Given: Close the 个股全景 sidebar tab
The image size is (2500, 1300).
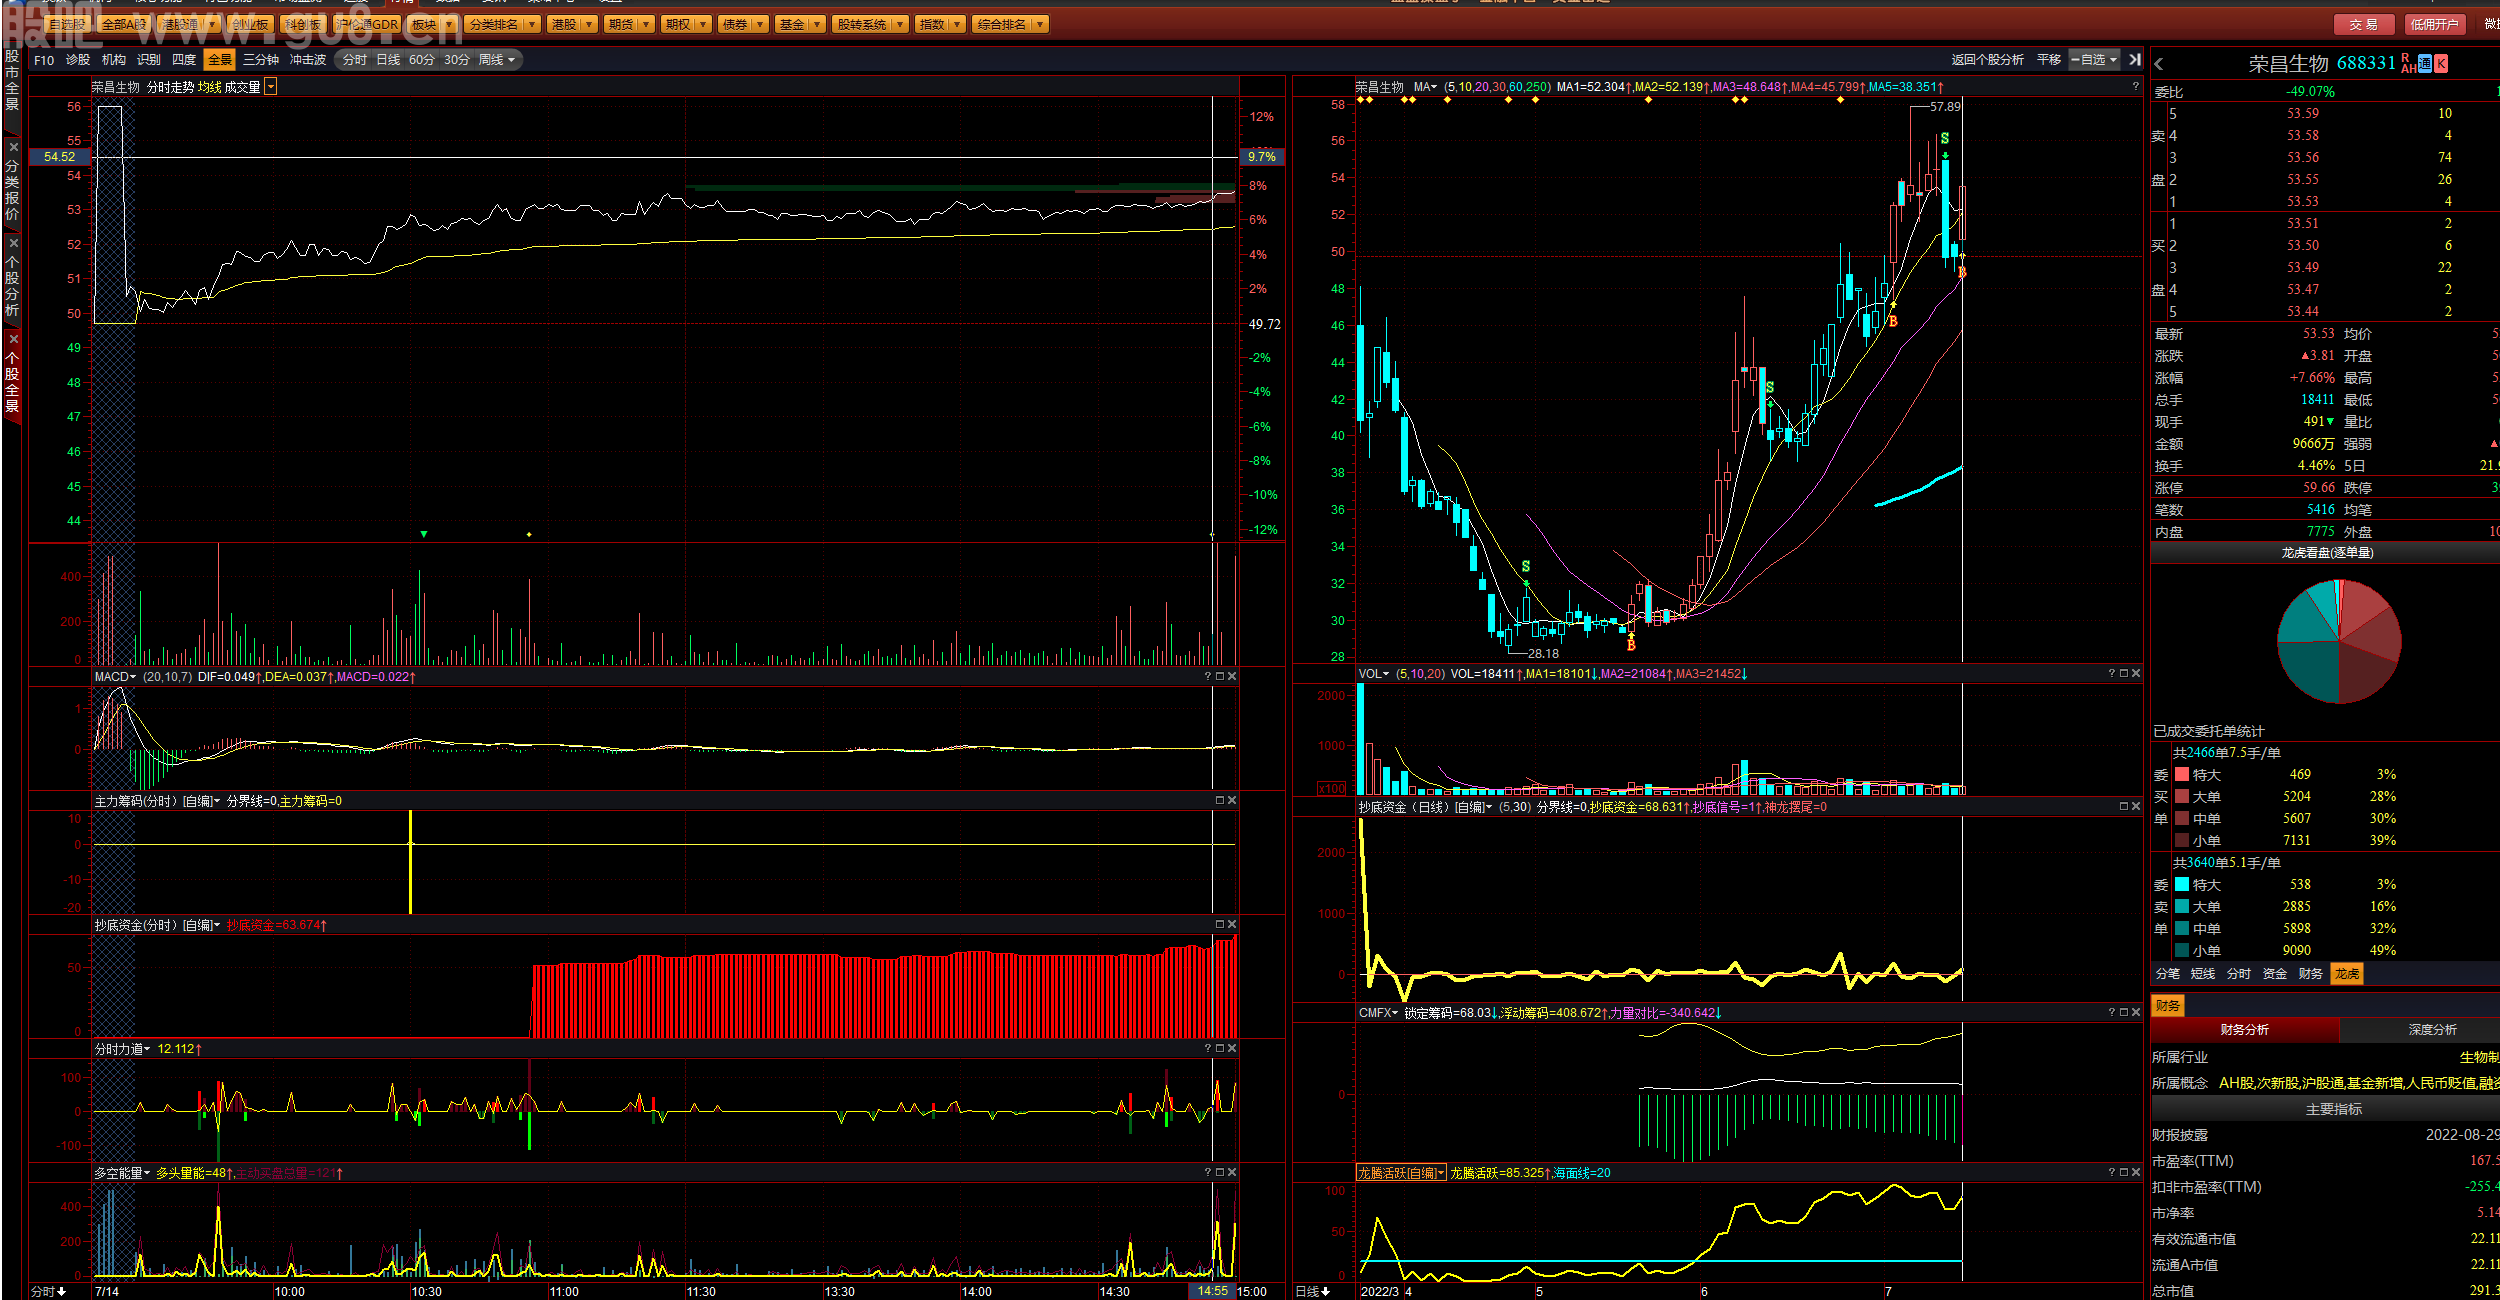Looking at the screenshot, I should [13, 340].
